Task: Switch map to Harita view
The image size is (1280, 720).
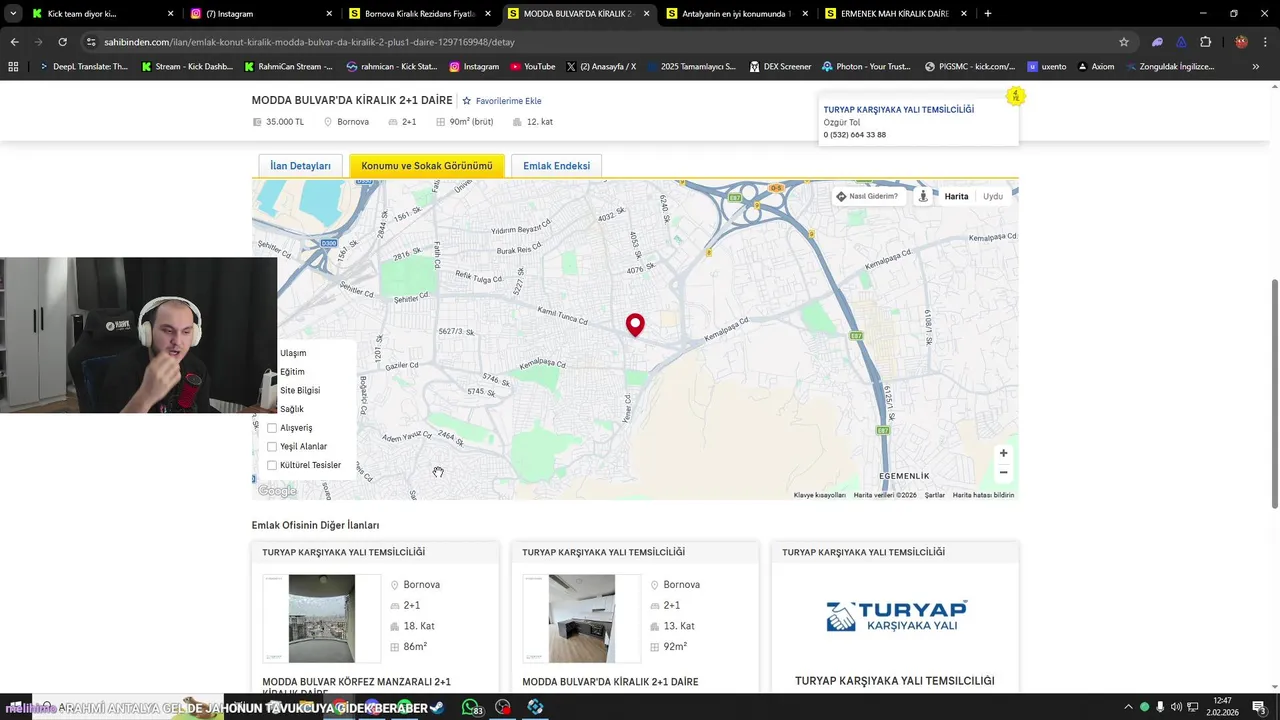Action: (956, 196)
